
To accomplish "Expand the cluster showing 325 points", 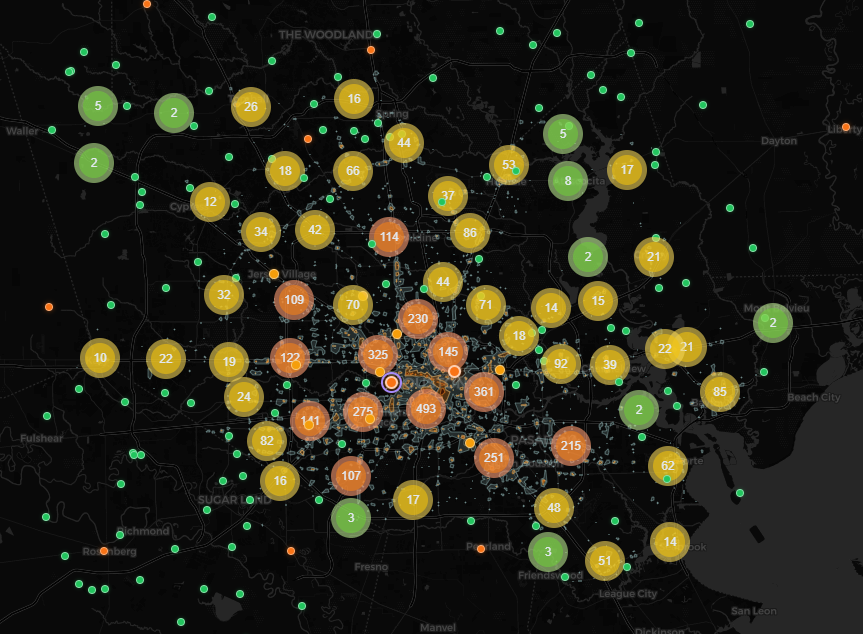I will pos(378,355).
